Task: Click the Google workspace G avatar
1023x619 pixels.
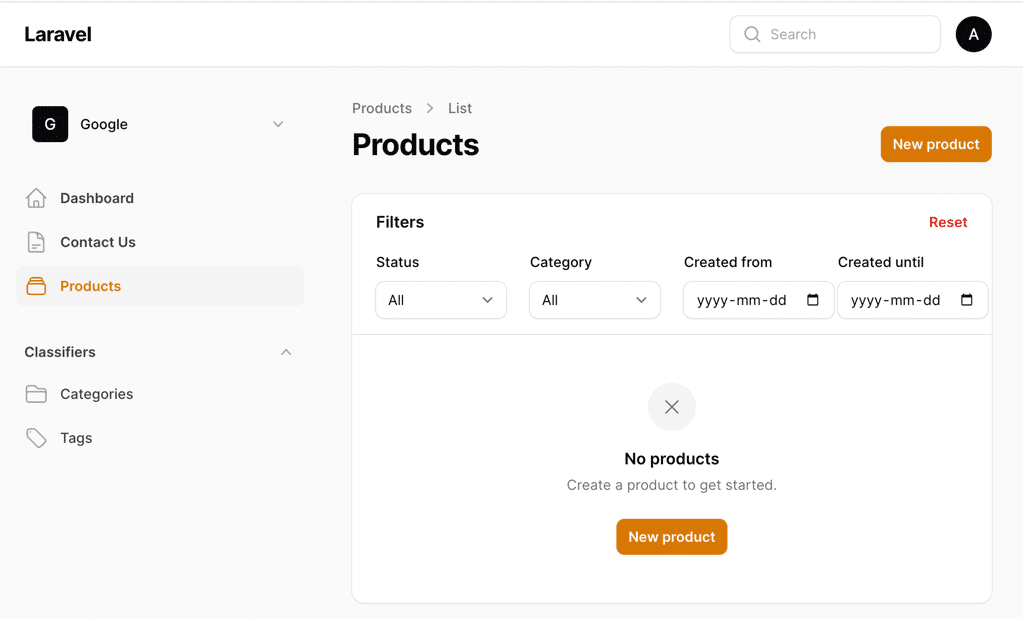Action: pyautogui.click(x=50, y=124)
